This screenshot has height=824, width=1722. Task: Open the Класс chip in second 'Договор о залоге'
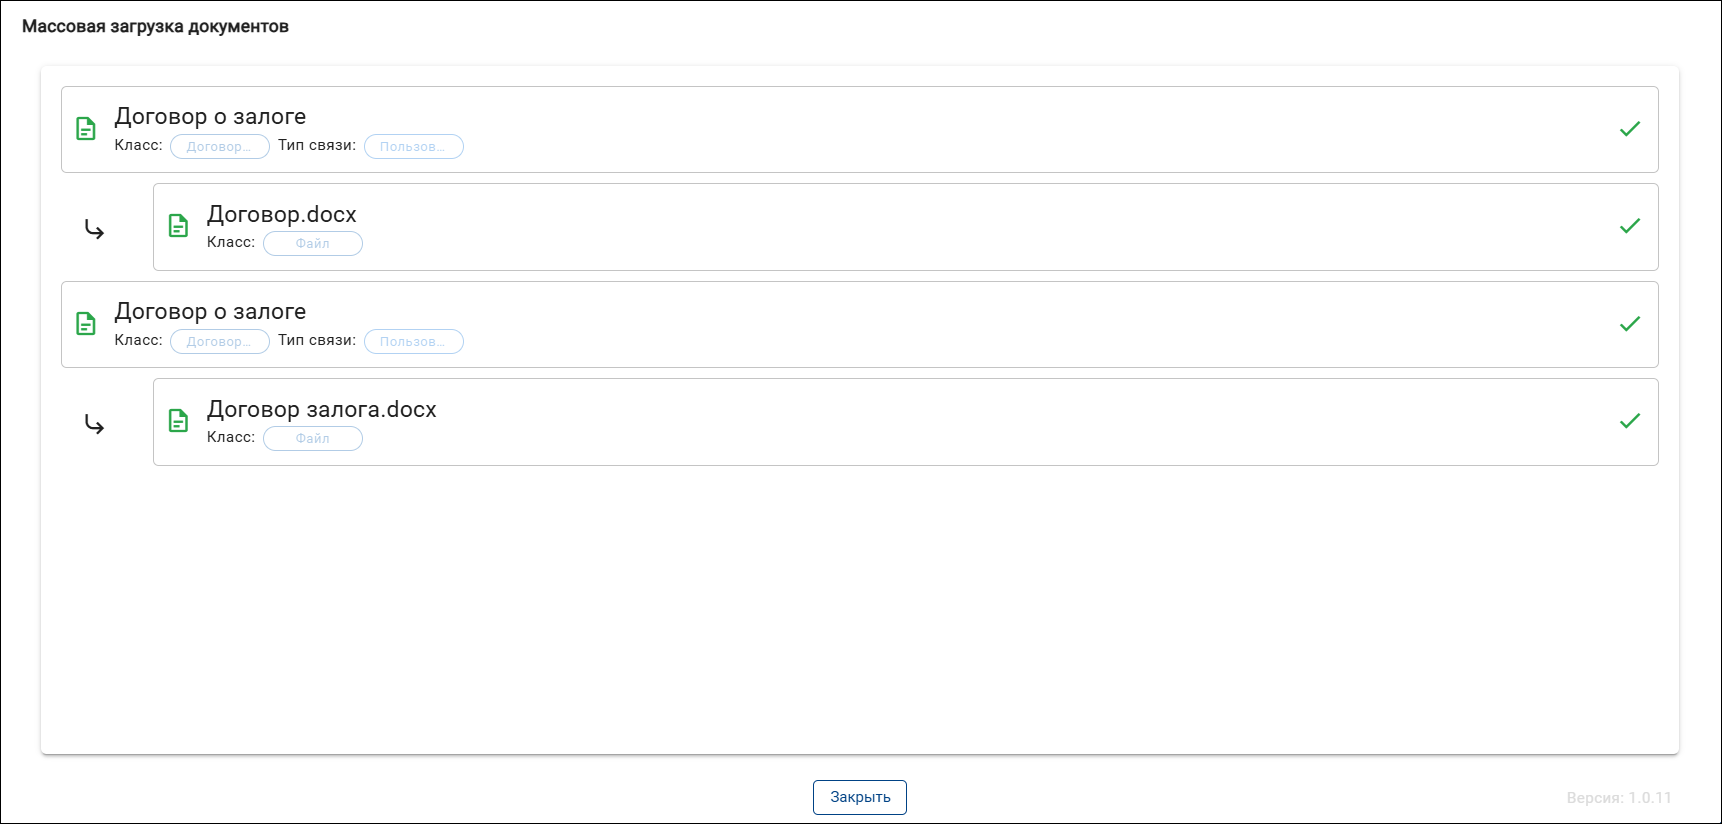[x=220, y=341]
